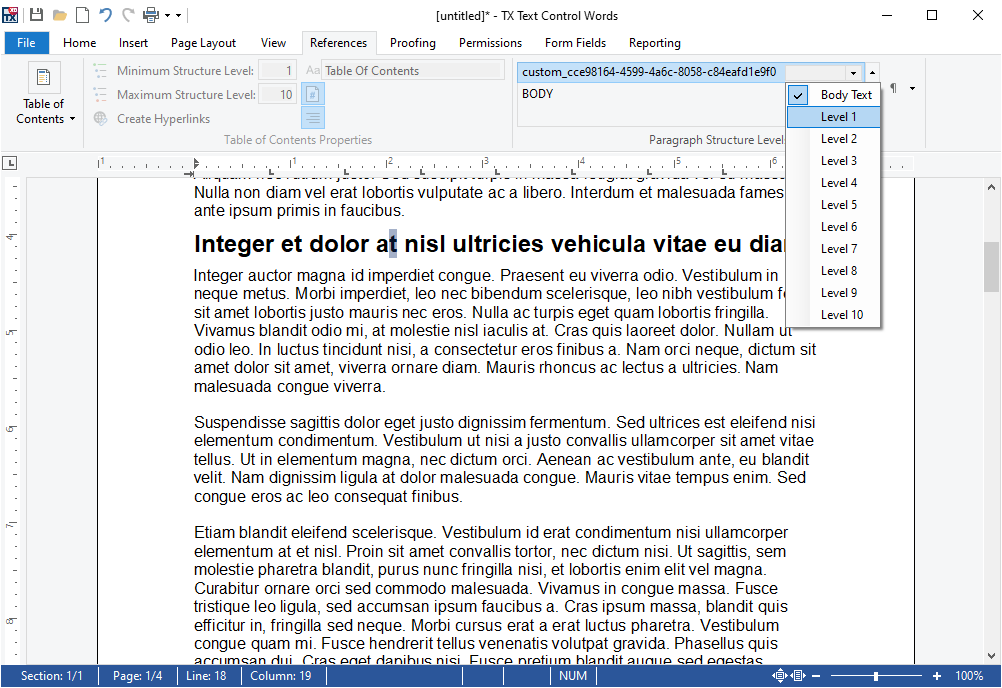Choose Level 9 option
Viewport: 1002px width, 688px height.
pos(834,293)
